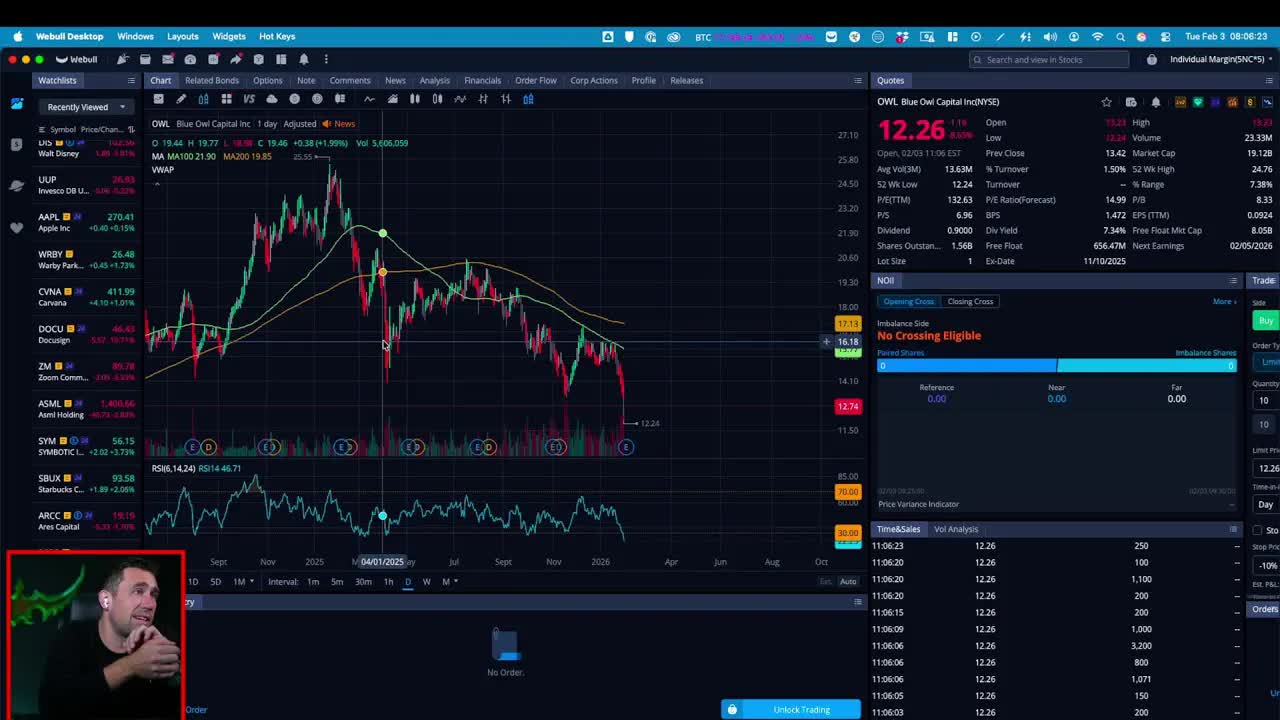
Task: Open the speedometer gauge icon in toolbar
Action: coord(191,59)
